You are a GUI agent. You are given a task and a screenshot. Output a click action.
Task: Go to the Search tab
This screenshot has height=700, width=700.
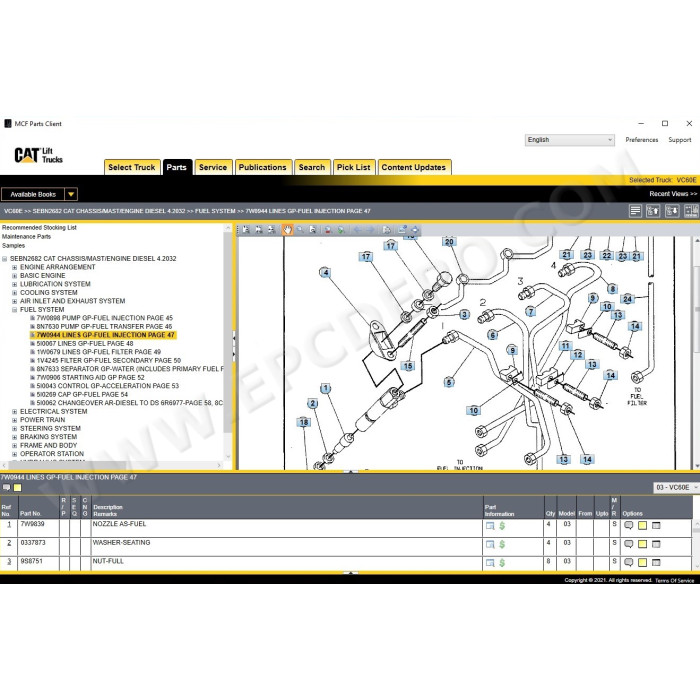pyautogui.click(x=312, y=167)
